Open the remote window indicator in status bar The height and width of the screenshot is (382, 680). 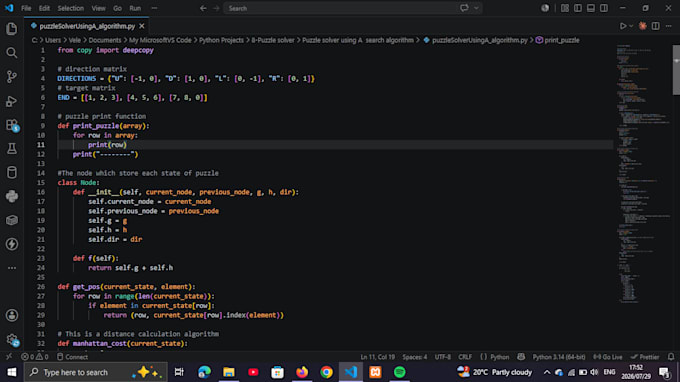tap(9, 357)
